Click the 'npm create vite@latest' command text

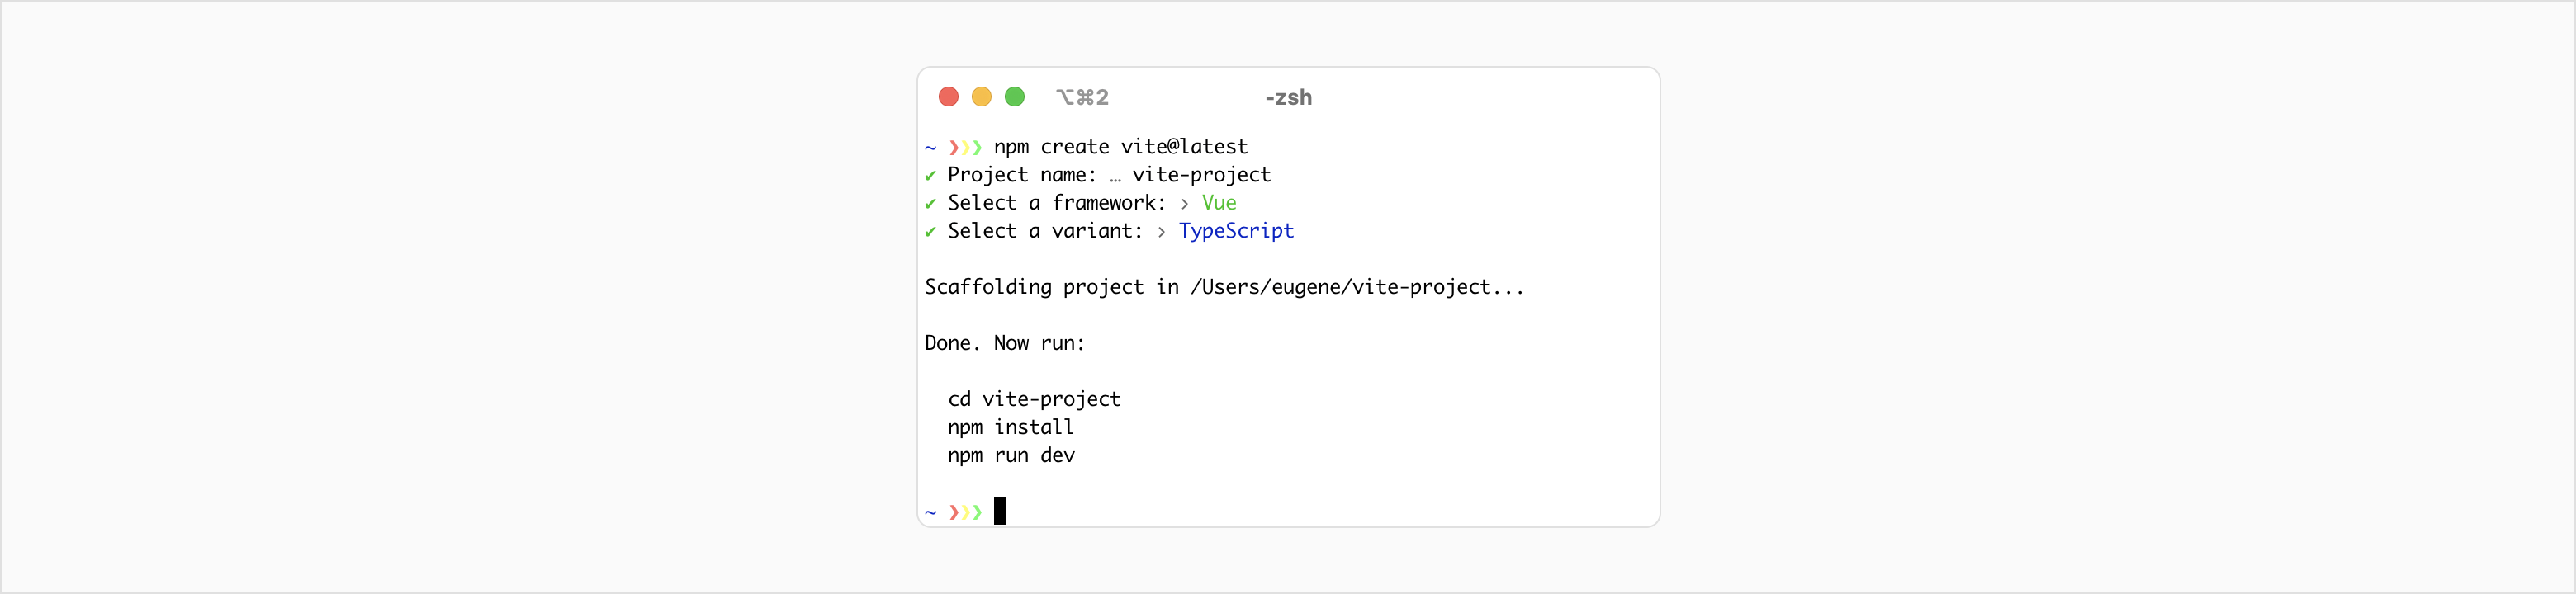pyautogui.click(x=1120, y=147)
